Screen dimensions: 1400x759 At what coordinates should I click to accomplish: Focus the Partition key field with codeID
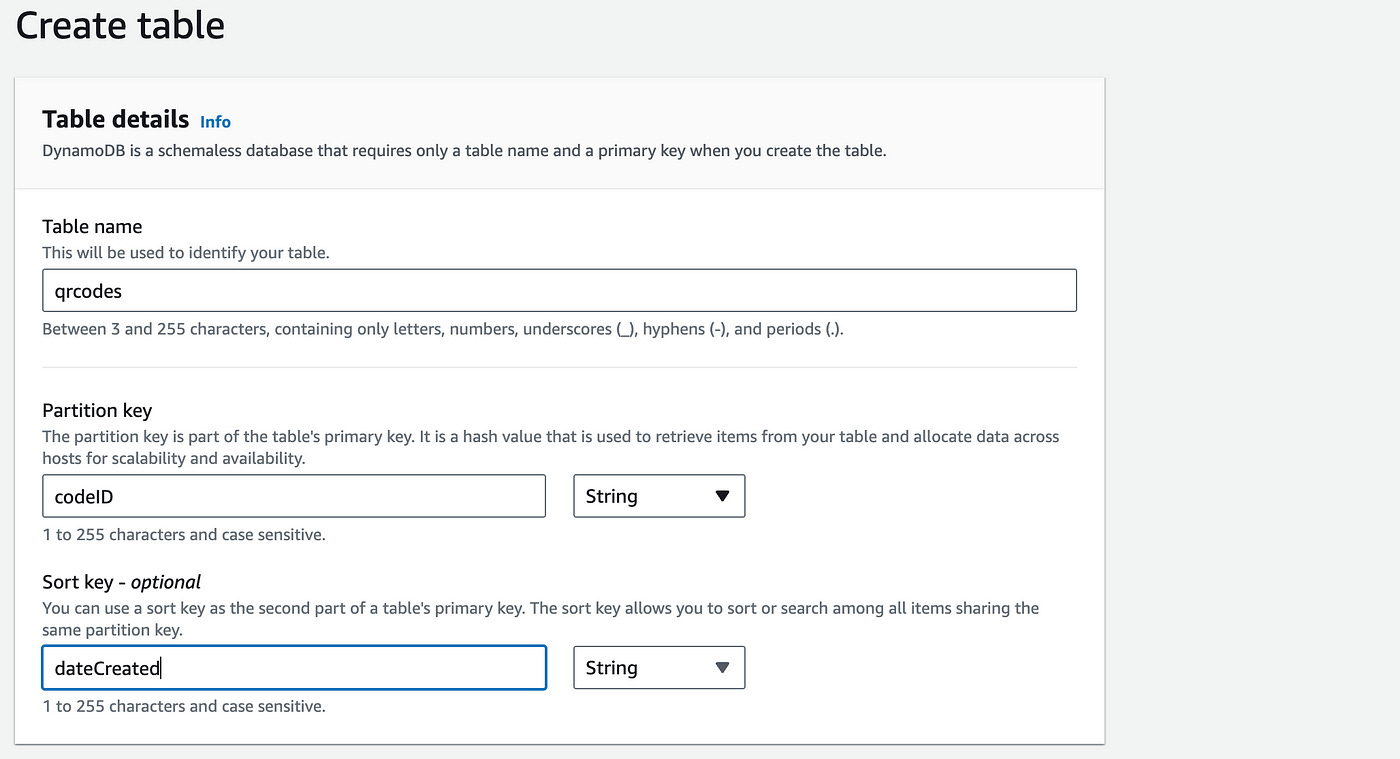293,496
